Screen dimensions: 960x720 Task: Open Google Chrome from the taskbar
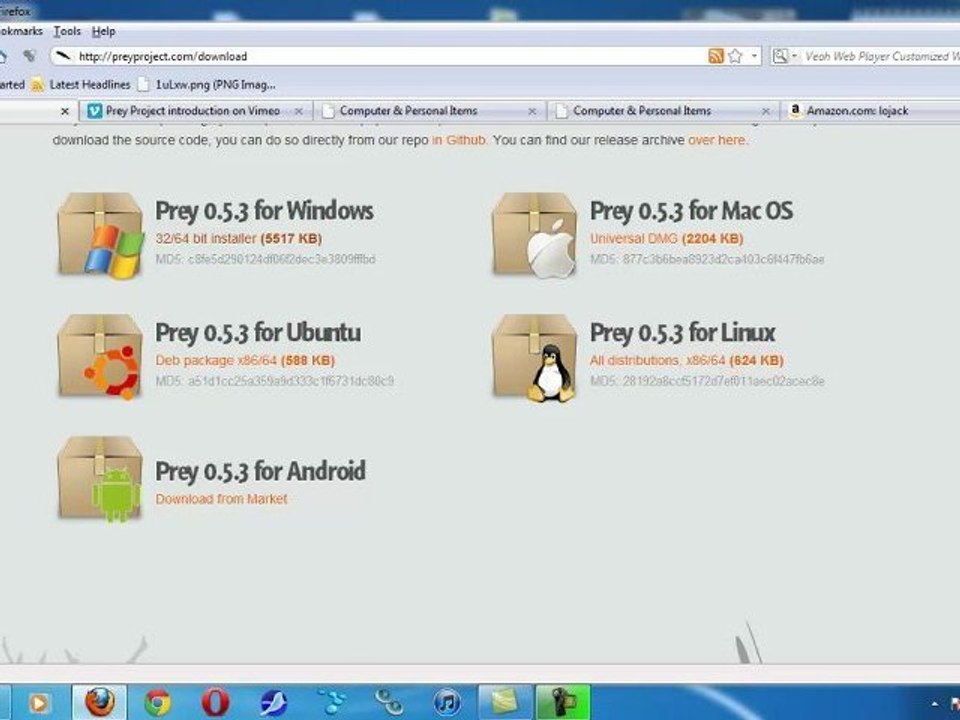pos(158,702)
